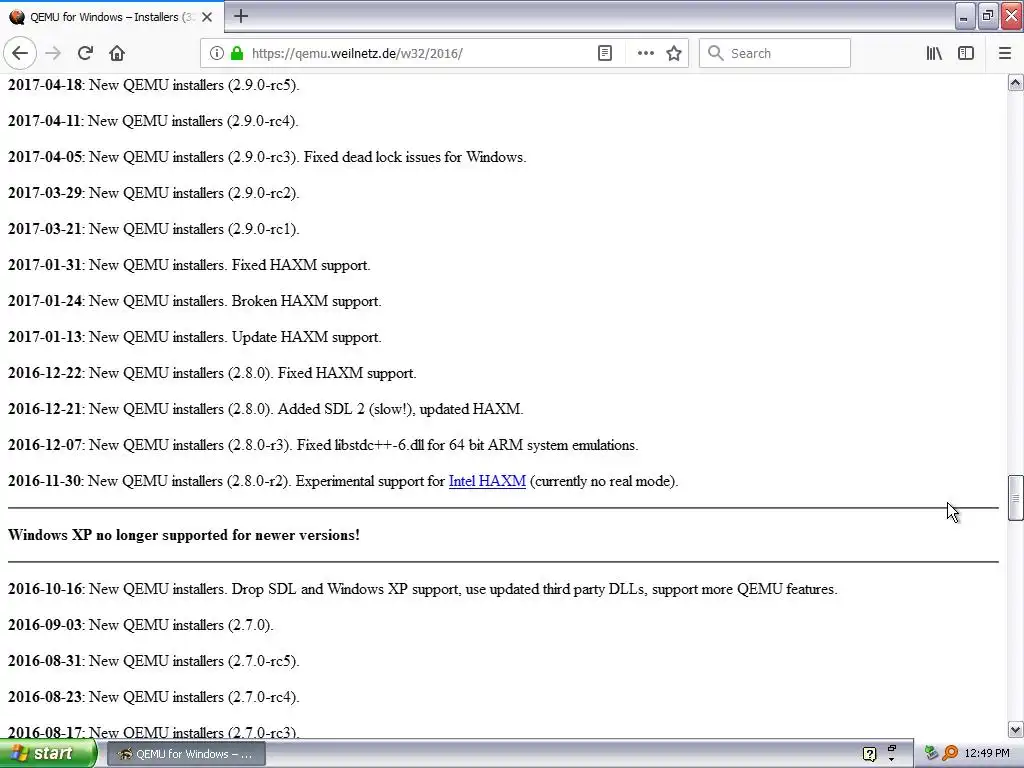Click the date 2016-10-16
The width and height of the screenshot is (1024, 768).
(x=44, y=589)
